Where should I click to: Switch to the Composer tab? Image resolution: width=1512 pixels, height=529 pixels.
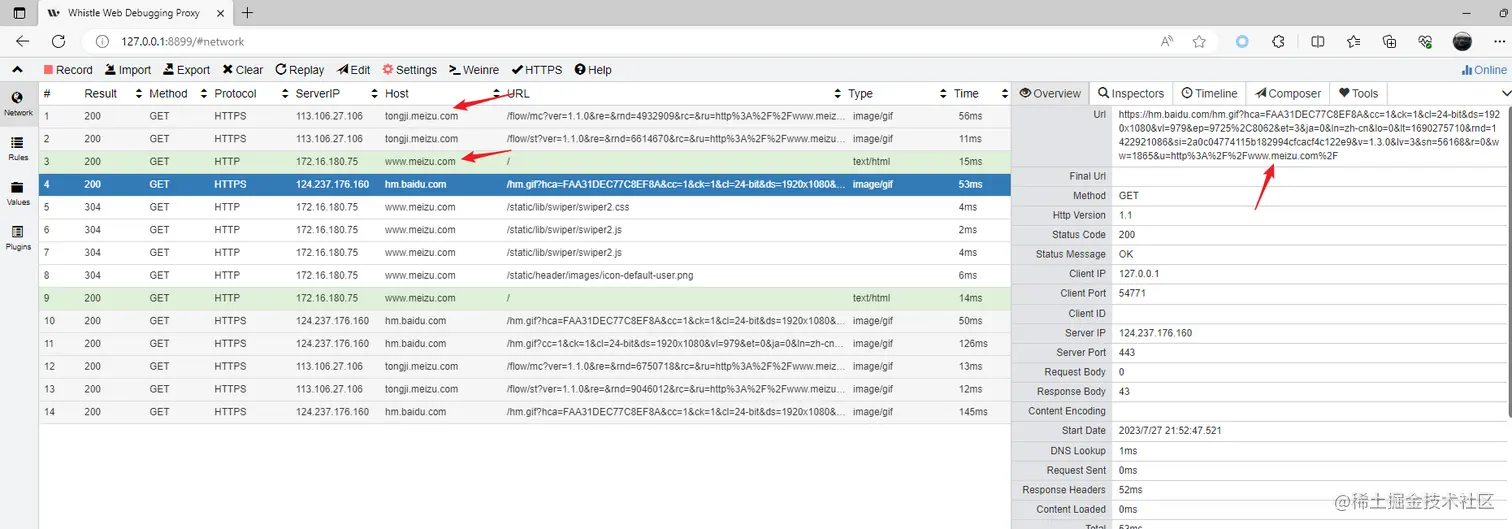click(1288, 93)
